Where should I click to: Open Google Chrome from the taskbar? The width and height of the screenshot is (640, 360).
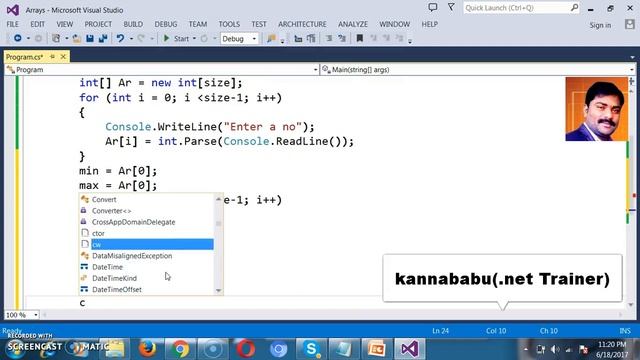(x=180, y=349)
